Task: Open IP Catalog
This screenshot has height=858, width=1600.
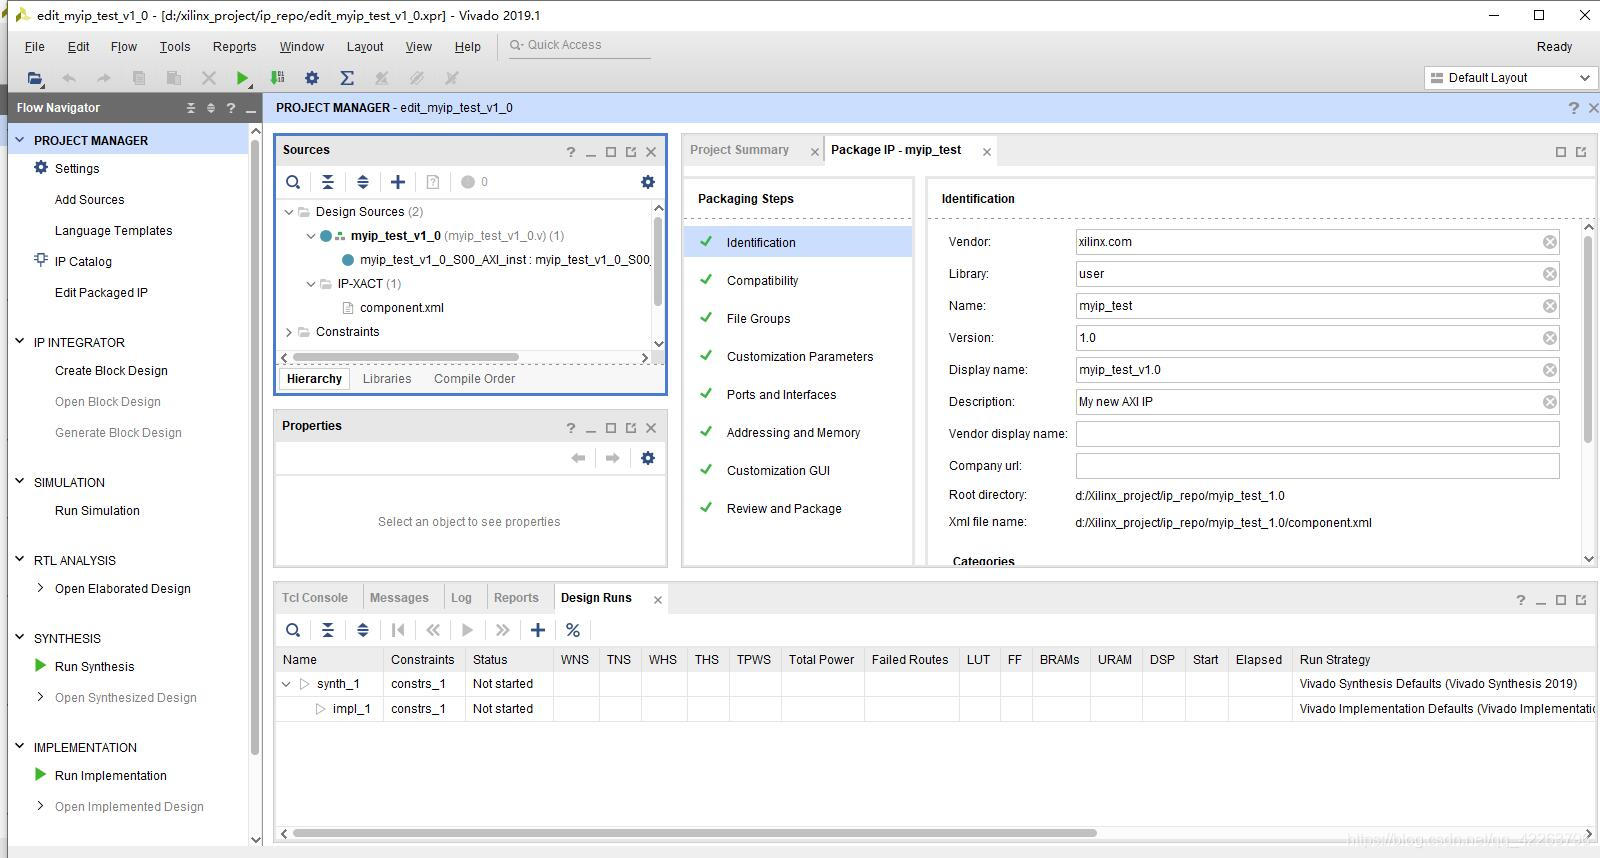Action: (83, 262)
